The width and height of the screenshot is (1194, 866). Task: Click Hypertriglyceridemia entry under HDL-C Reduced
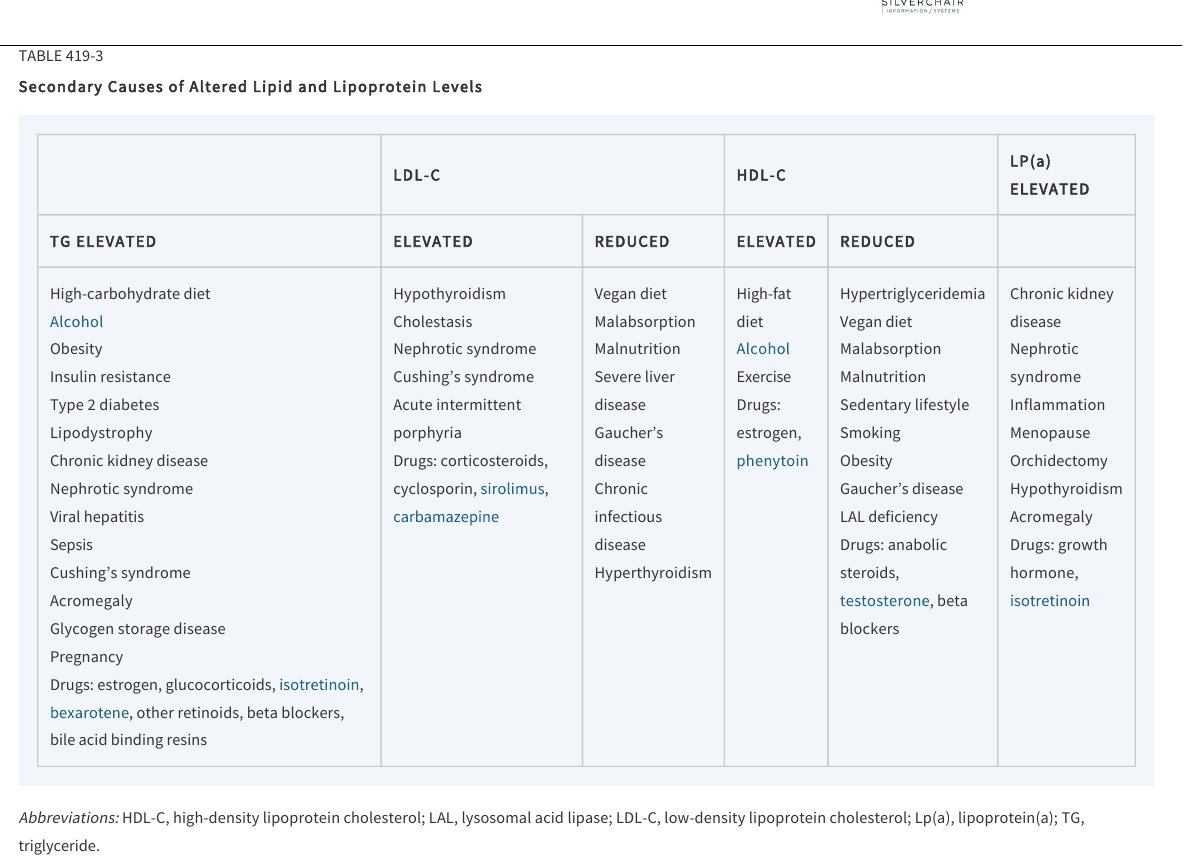coord(912,294)
